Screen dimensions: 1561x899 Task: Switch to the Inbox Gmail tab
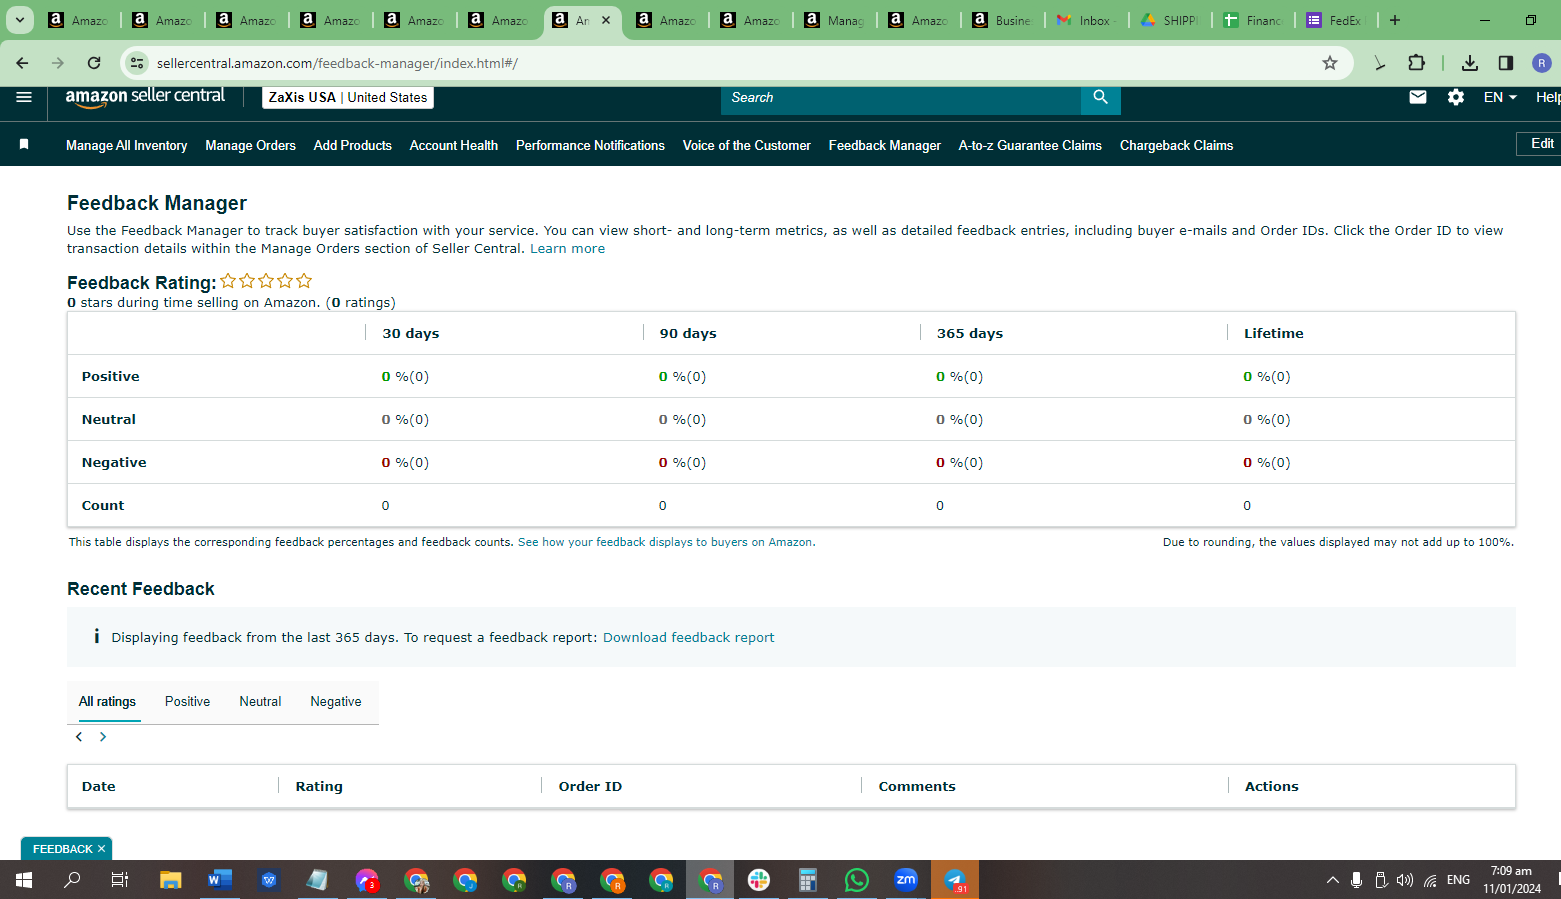(x=1087, y=20)
